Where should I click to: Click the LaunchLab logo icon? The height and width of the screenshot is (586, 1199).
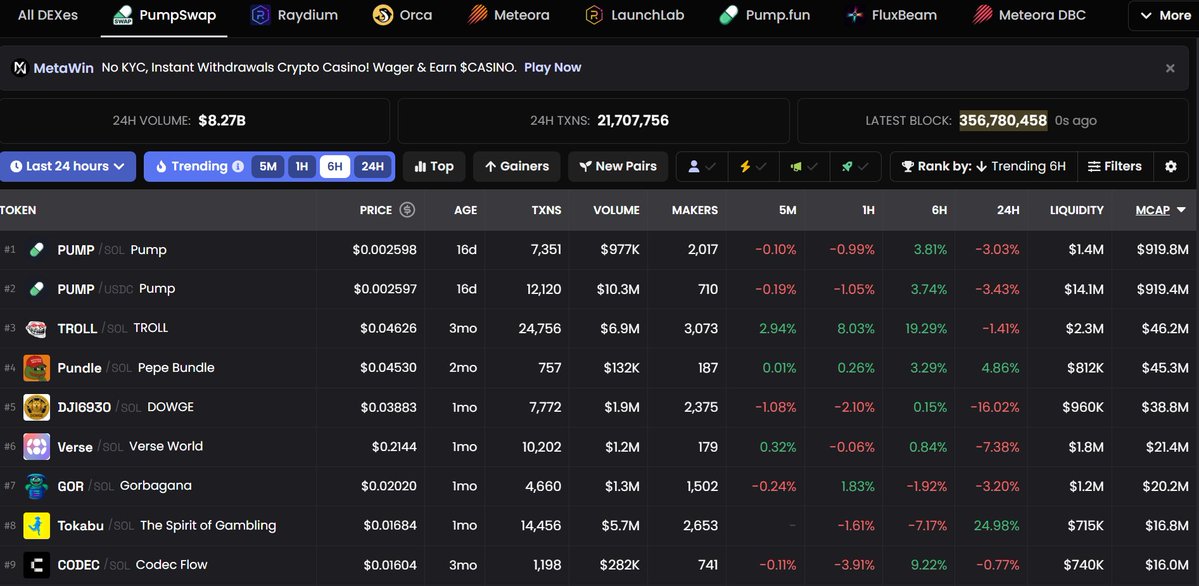point(594,15)
